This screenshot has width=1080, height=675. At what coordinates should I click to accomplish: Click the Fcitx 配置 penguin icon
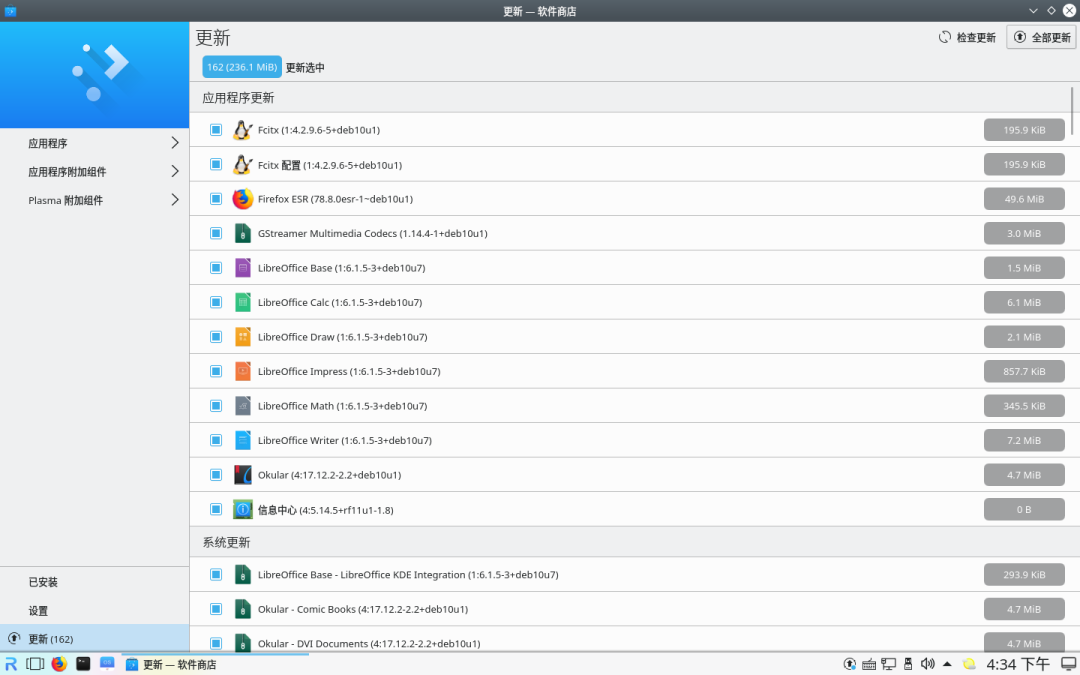[242, 165]
